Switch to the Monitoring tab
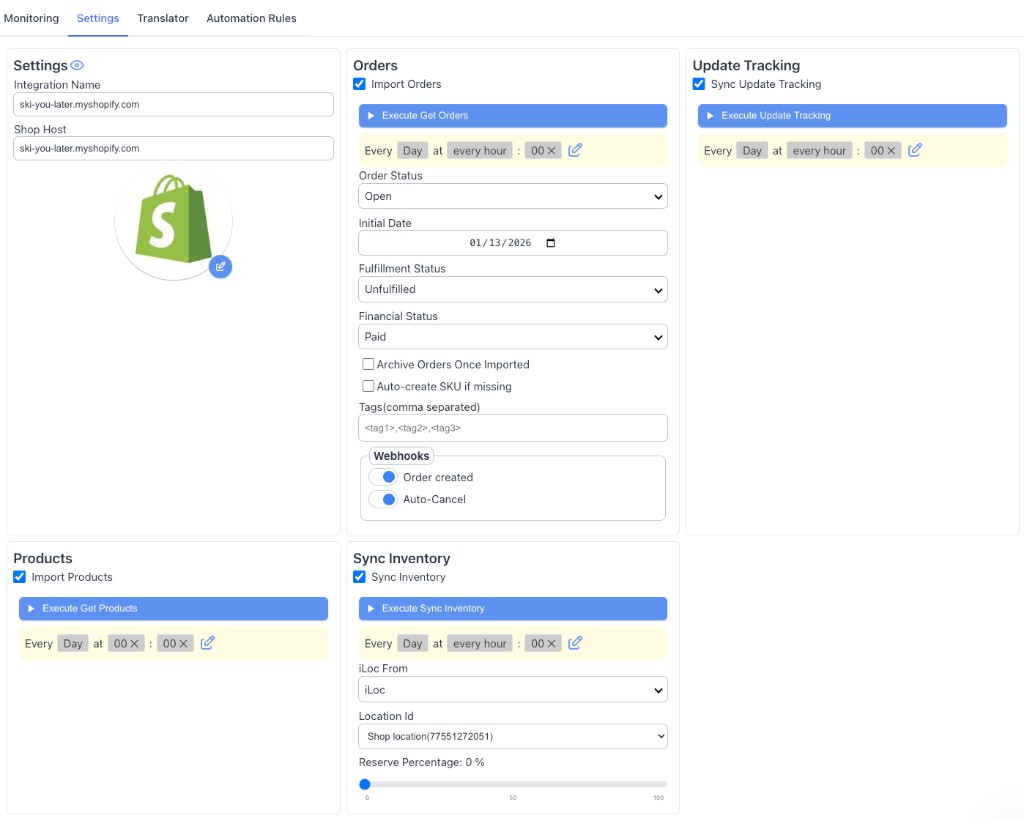Viewport: 1024px width, 821px height. click(31, 17)
